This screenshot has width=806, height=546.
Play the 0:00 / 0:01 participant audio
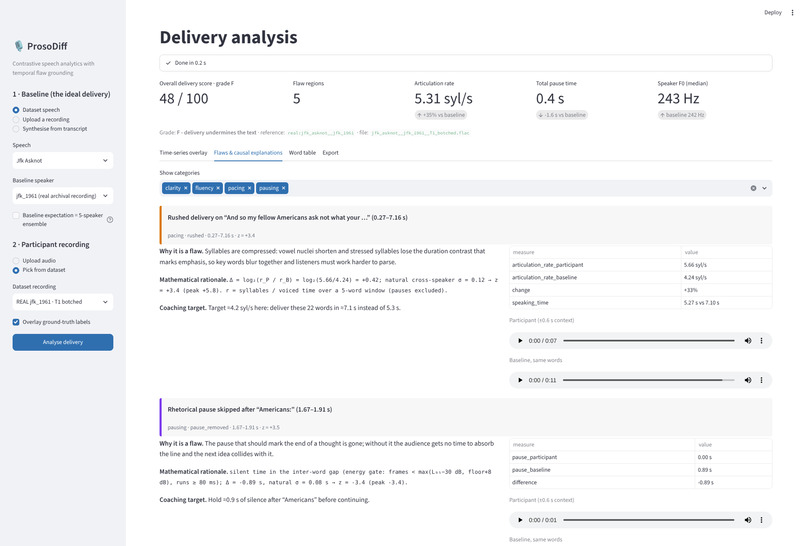click(x=520, y=520)
